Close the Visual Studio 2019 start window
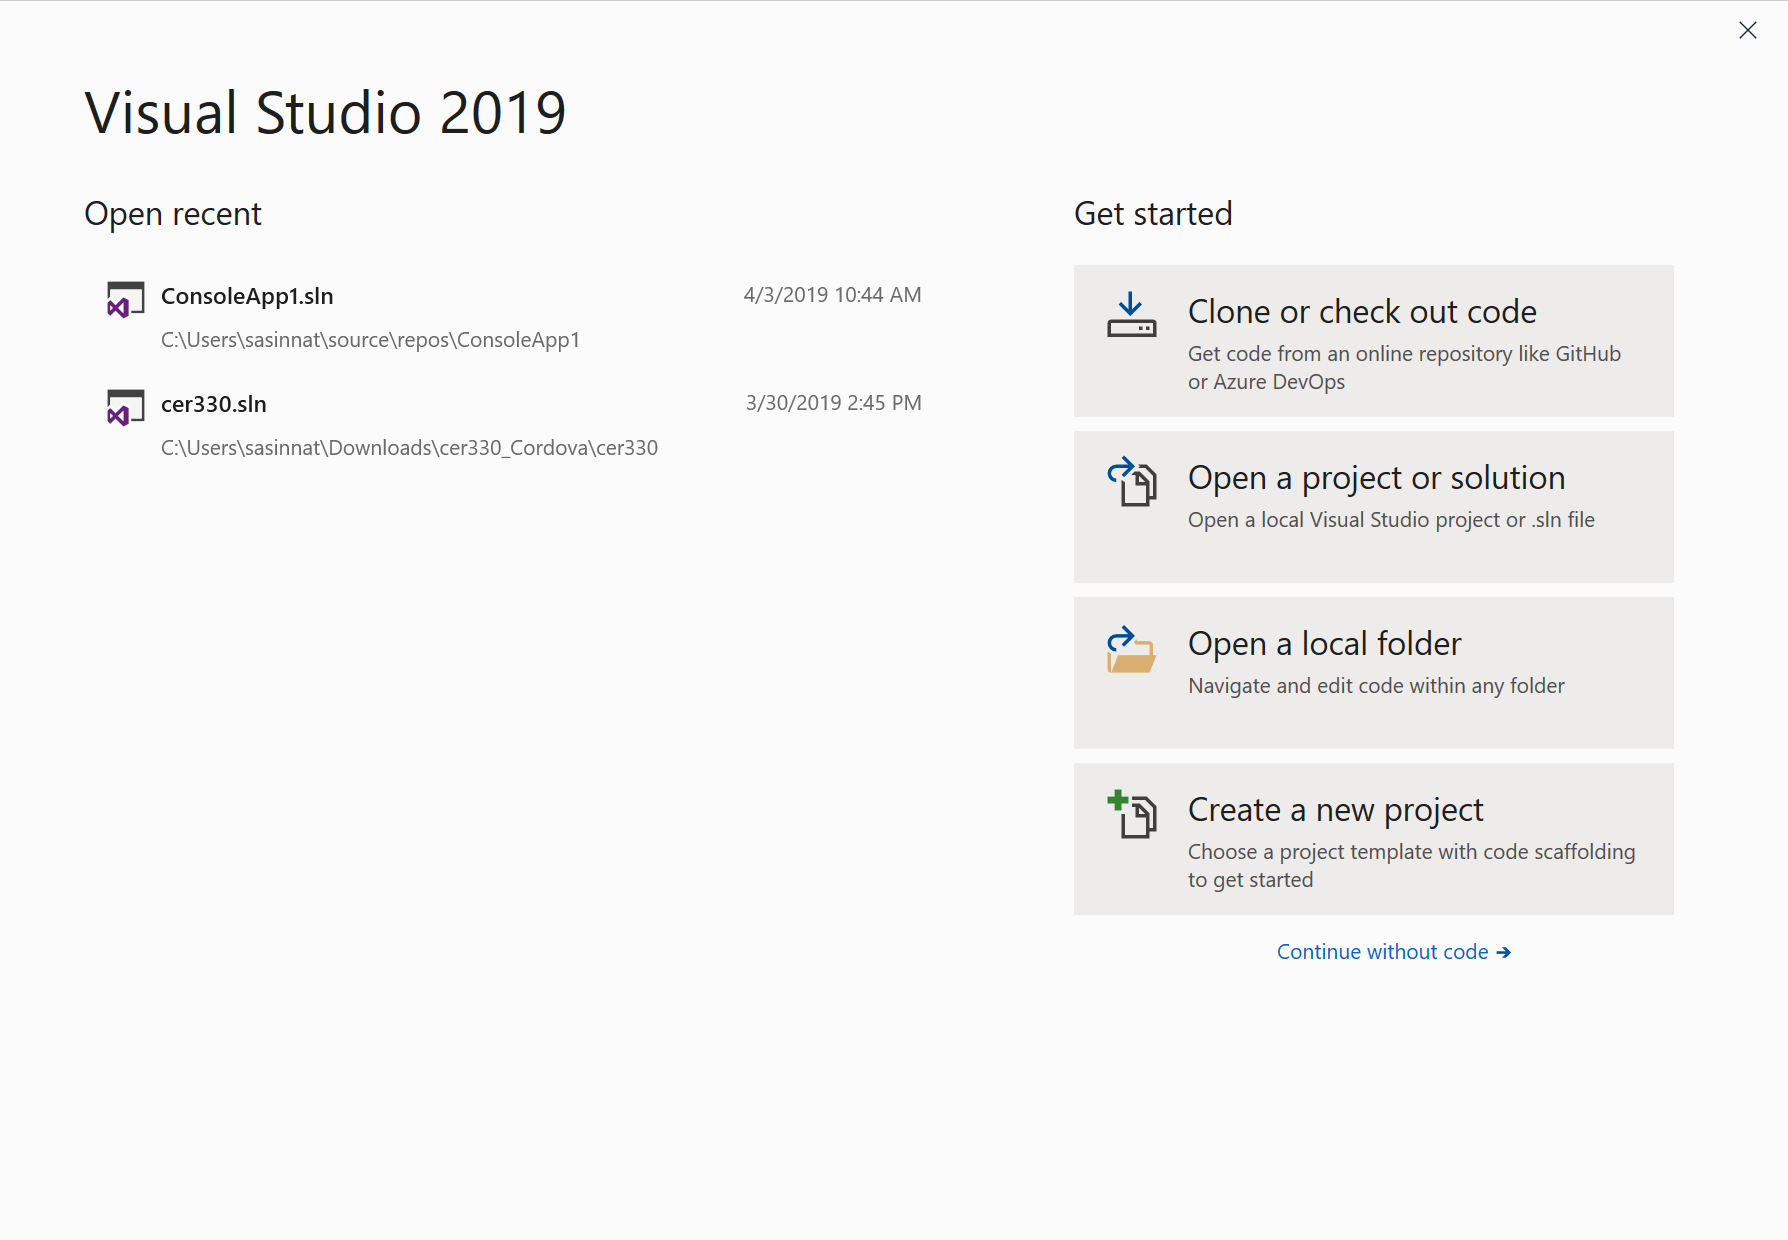The width and height of the screenshot is (1788, 1240). coord(1747,30)
